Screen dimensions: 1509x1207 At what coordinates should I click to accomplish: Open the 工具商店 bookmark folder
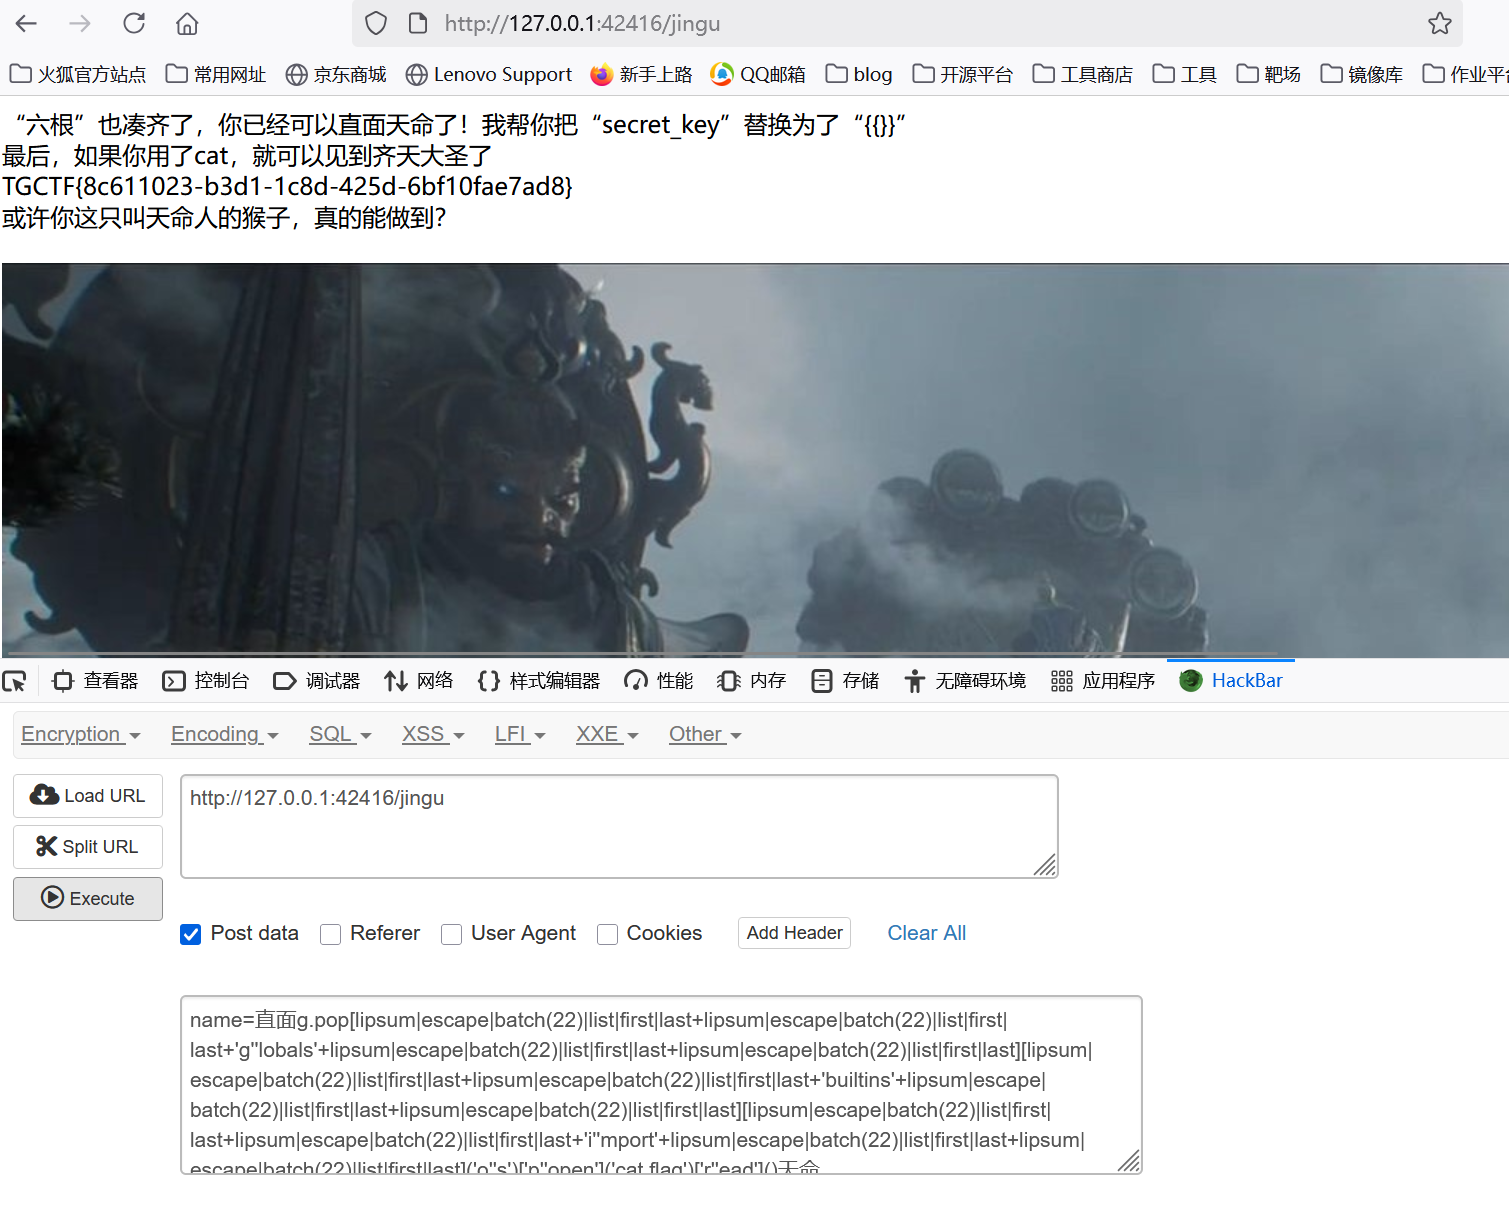point(1083,74)
